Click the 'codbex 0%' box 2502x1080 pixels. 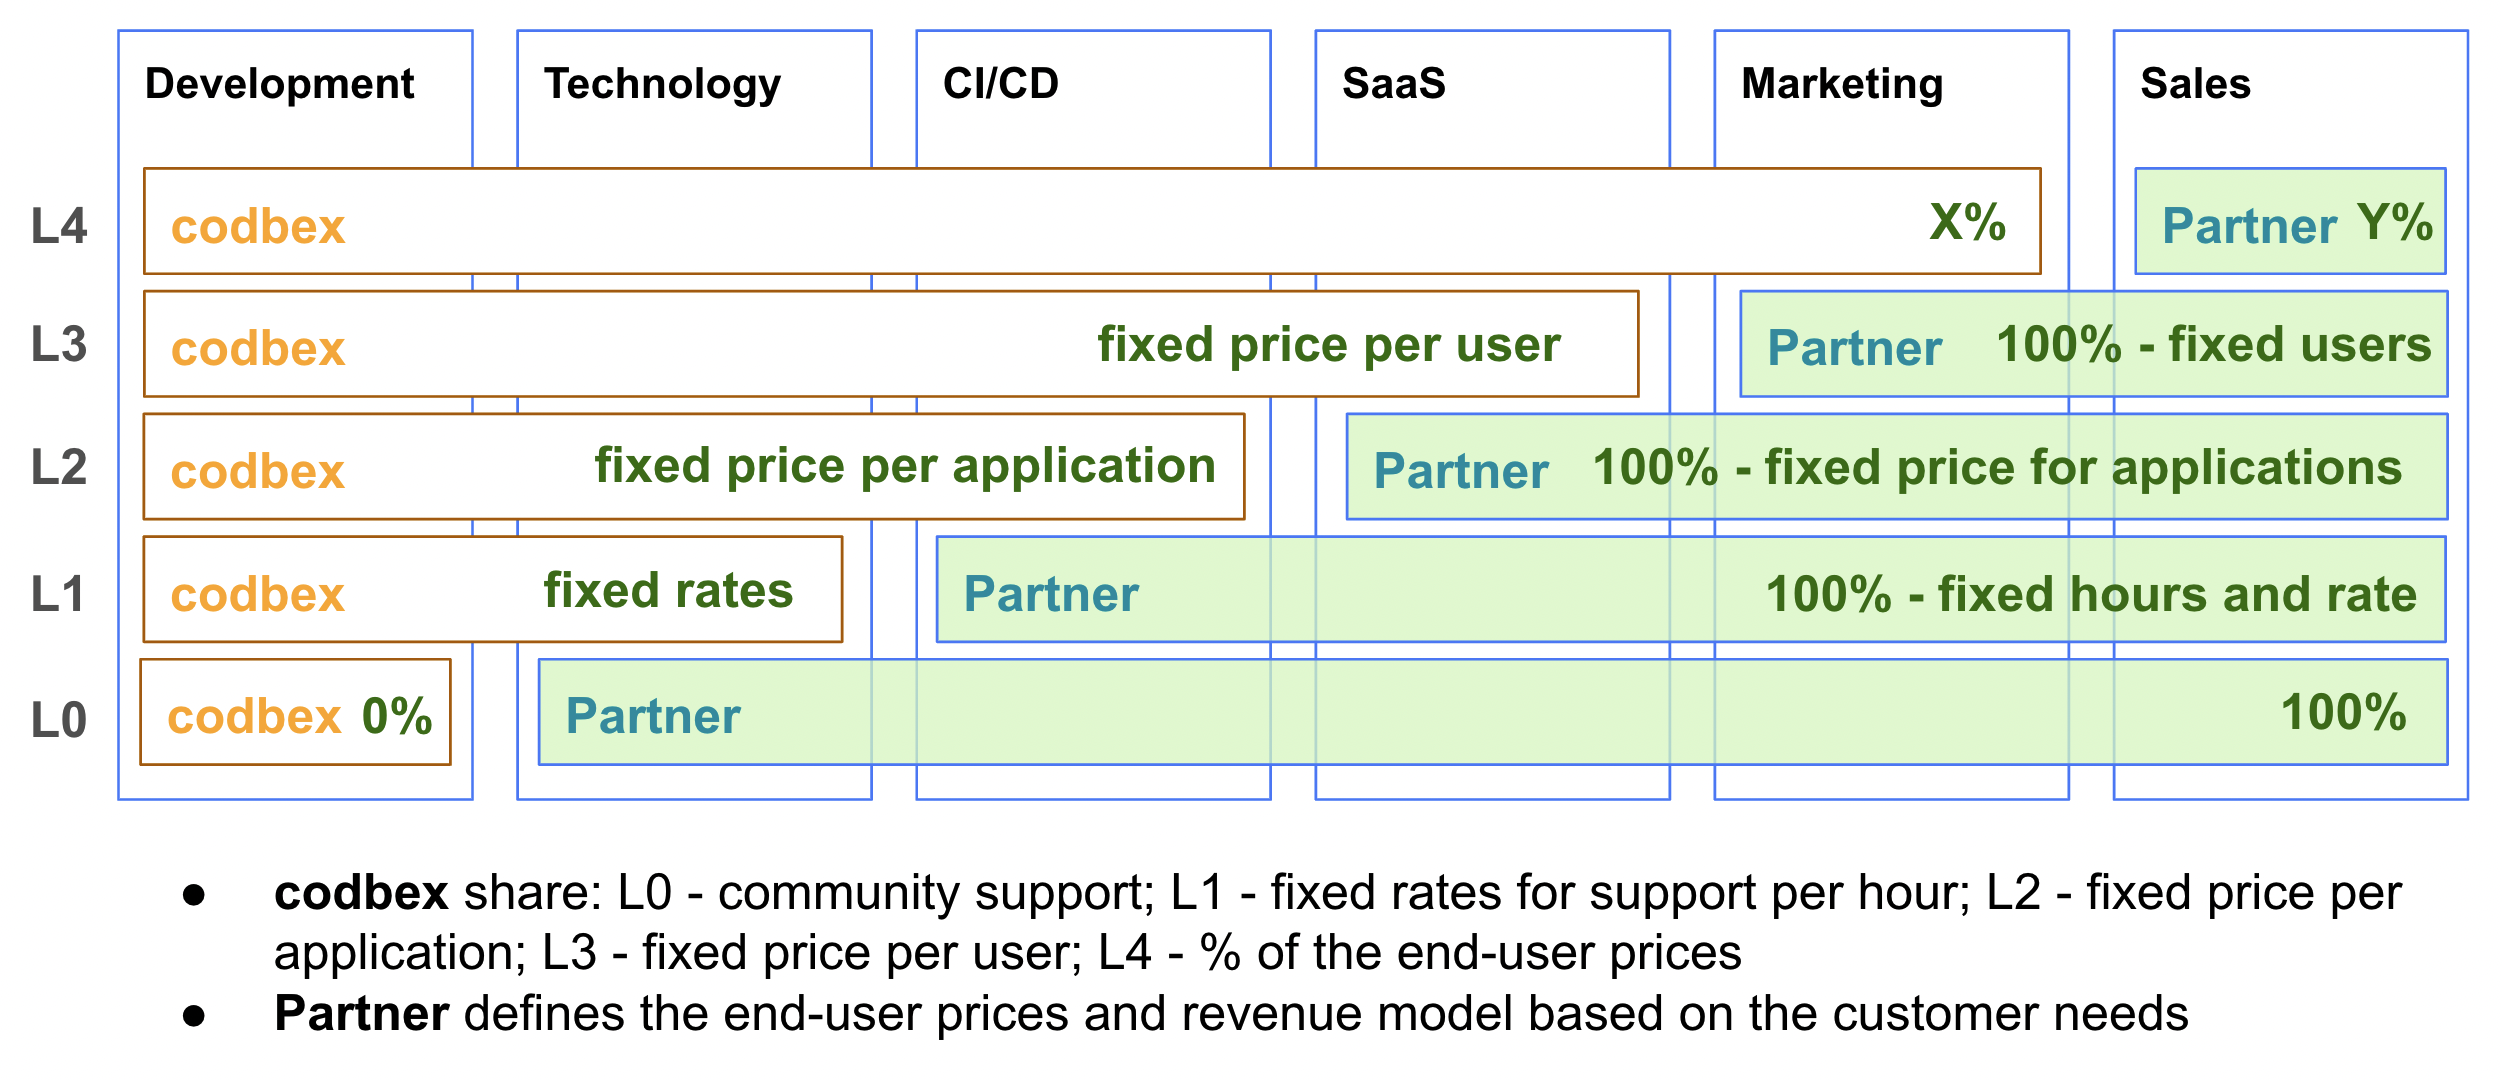point(295,712)
